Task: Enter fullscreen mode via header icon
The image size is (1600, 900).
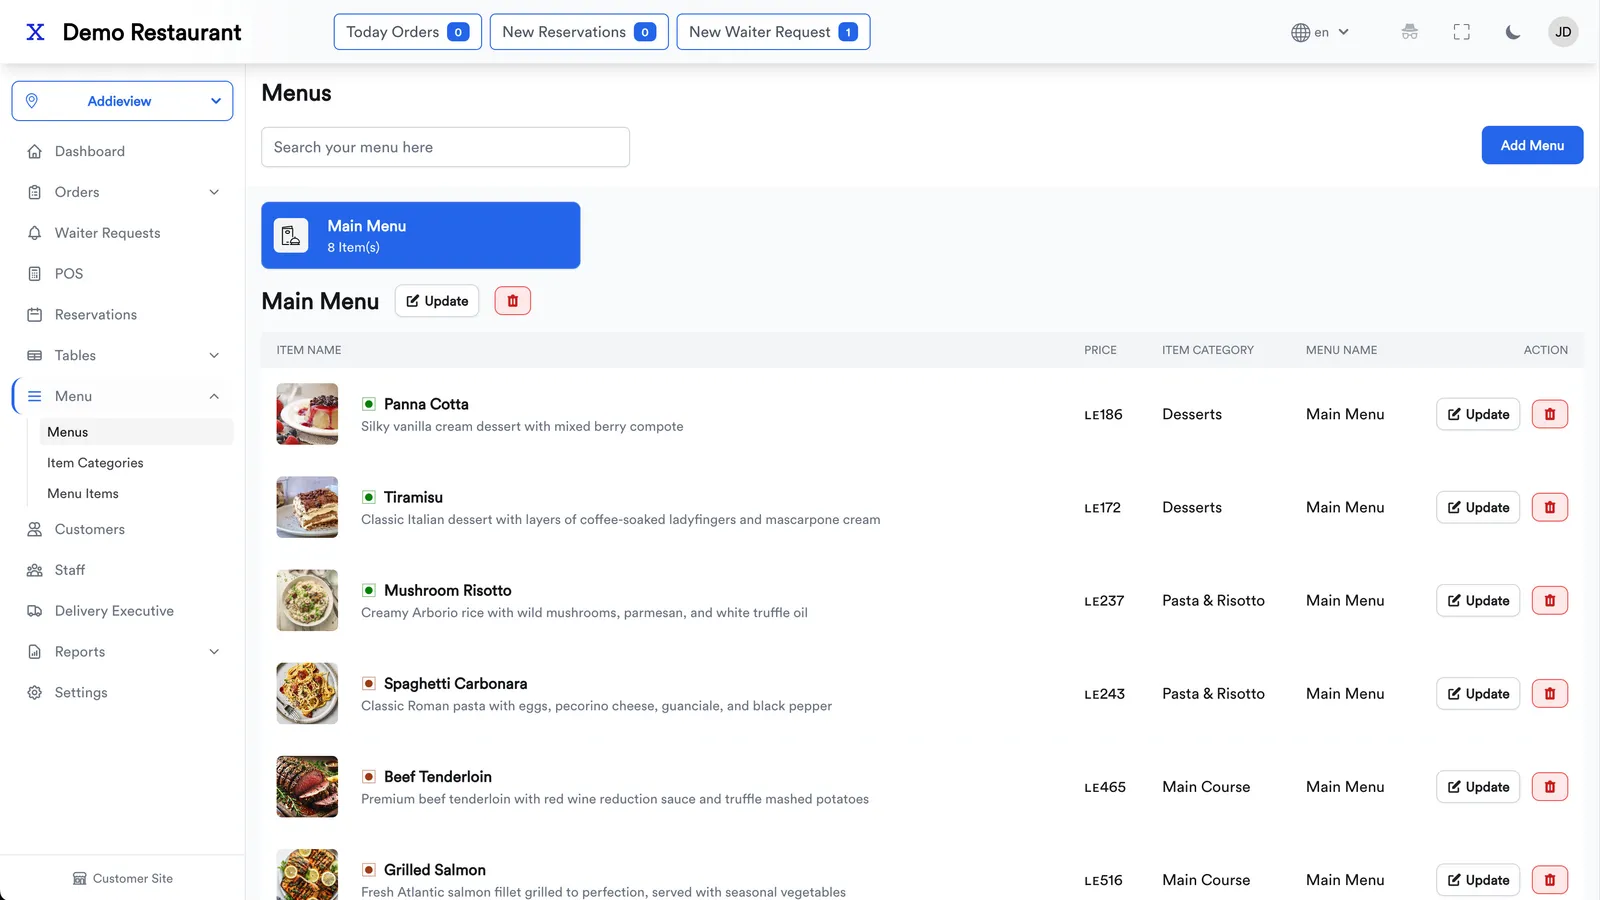Action: point(1462,32)
